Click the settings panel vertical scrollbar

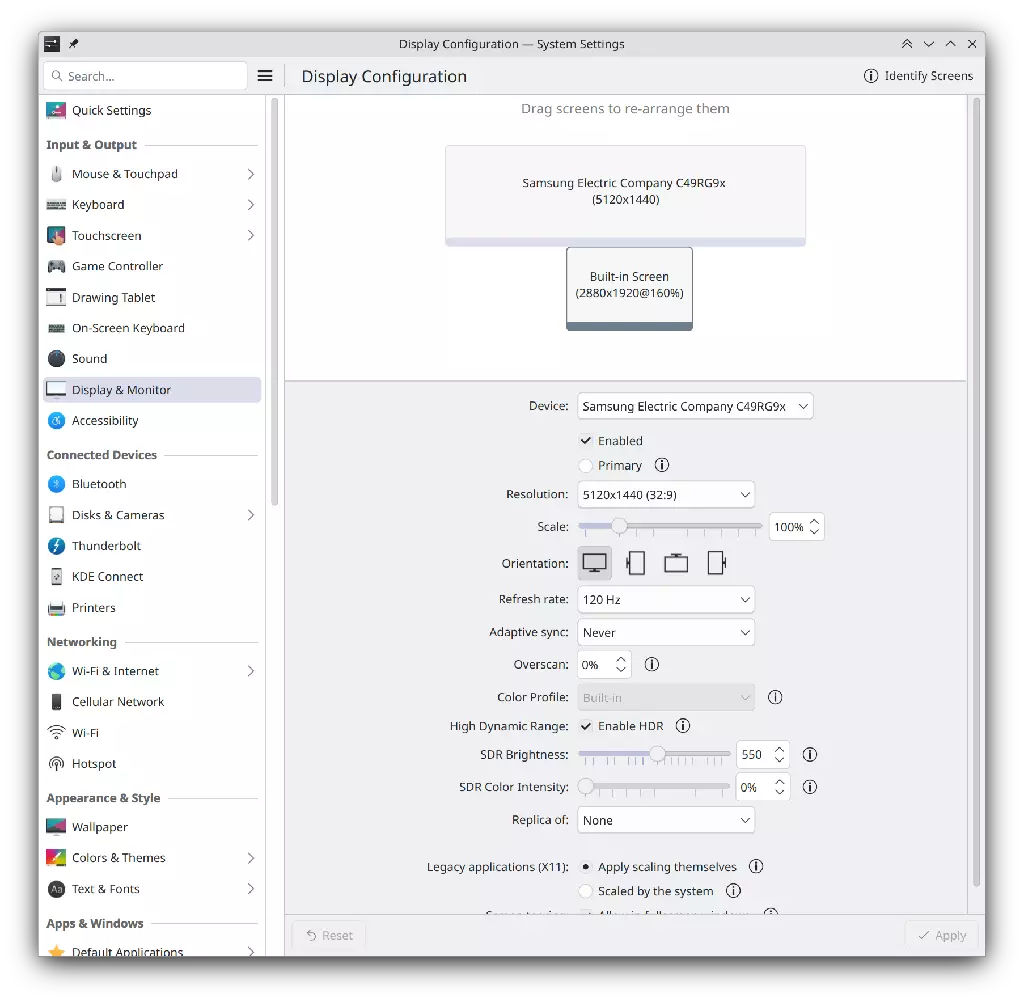pyautogui.click(x=977, y=492)
